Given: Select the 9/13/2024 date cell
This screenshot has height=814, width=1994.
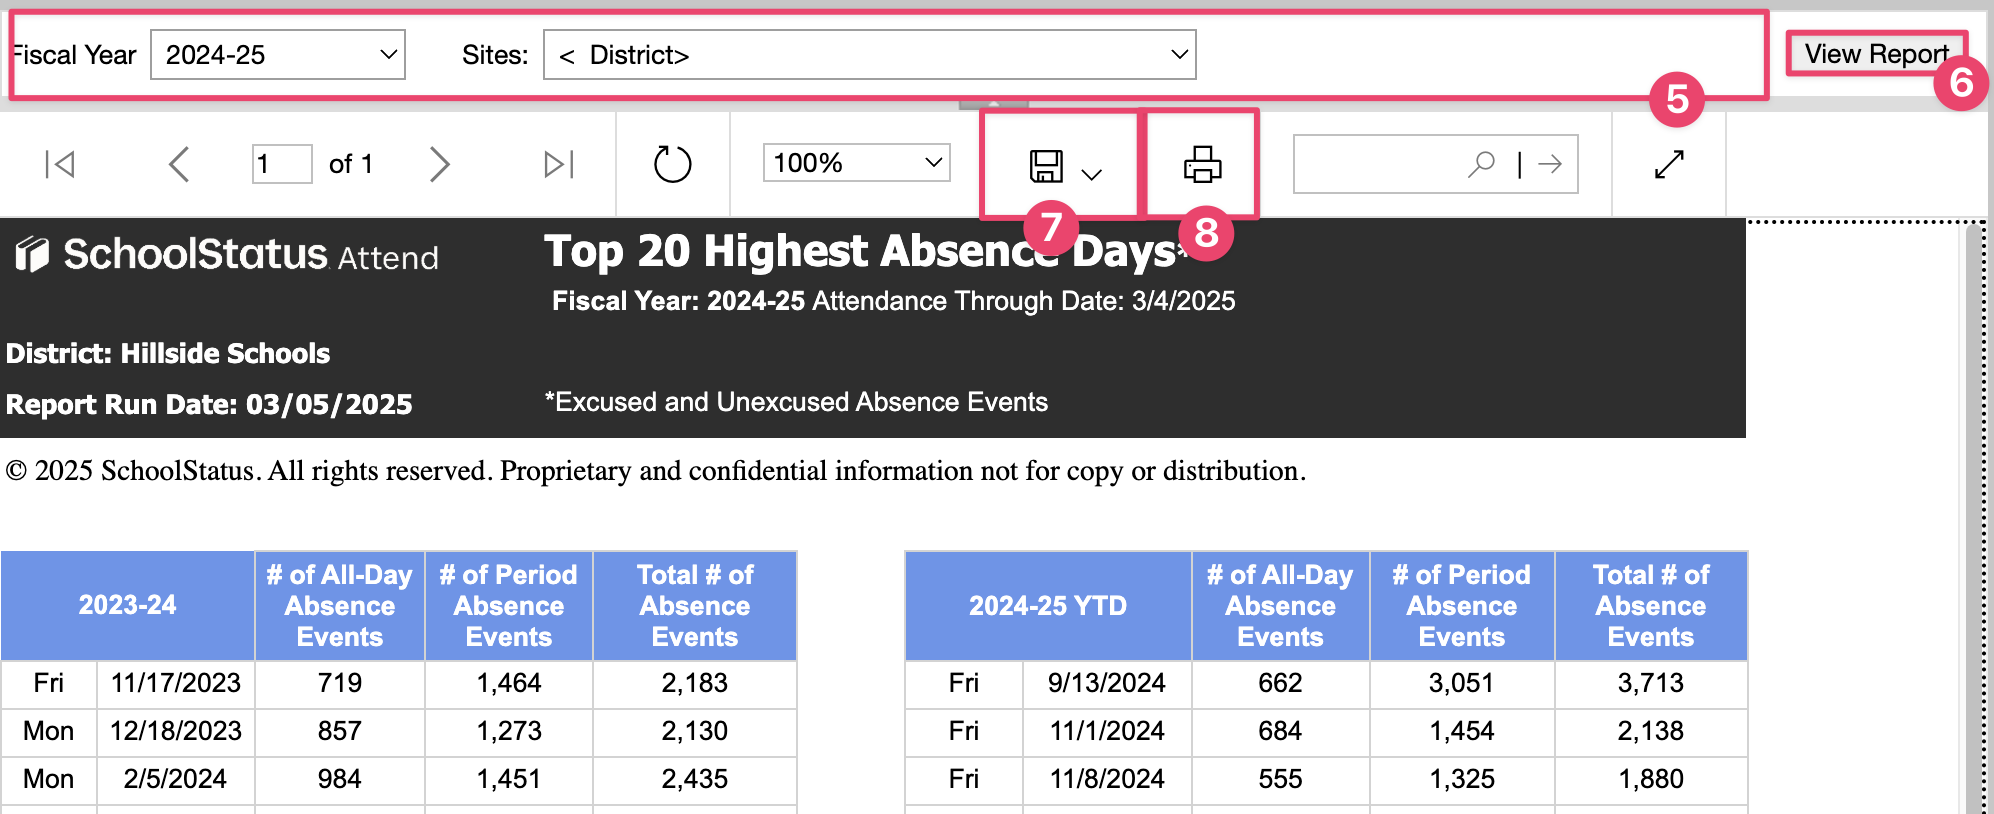Looking at the screenshot, I should click(x=1107, y=684).
